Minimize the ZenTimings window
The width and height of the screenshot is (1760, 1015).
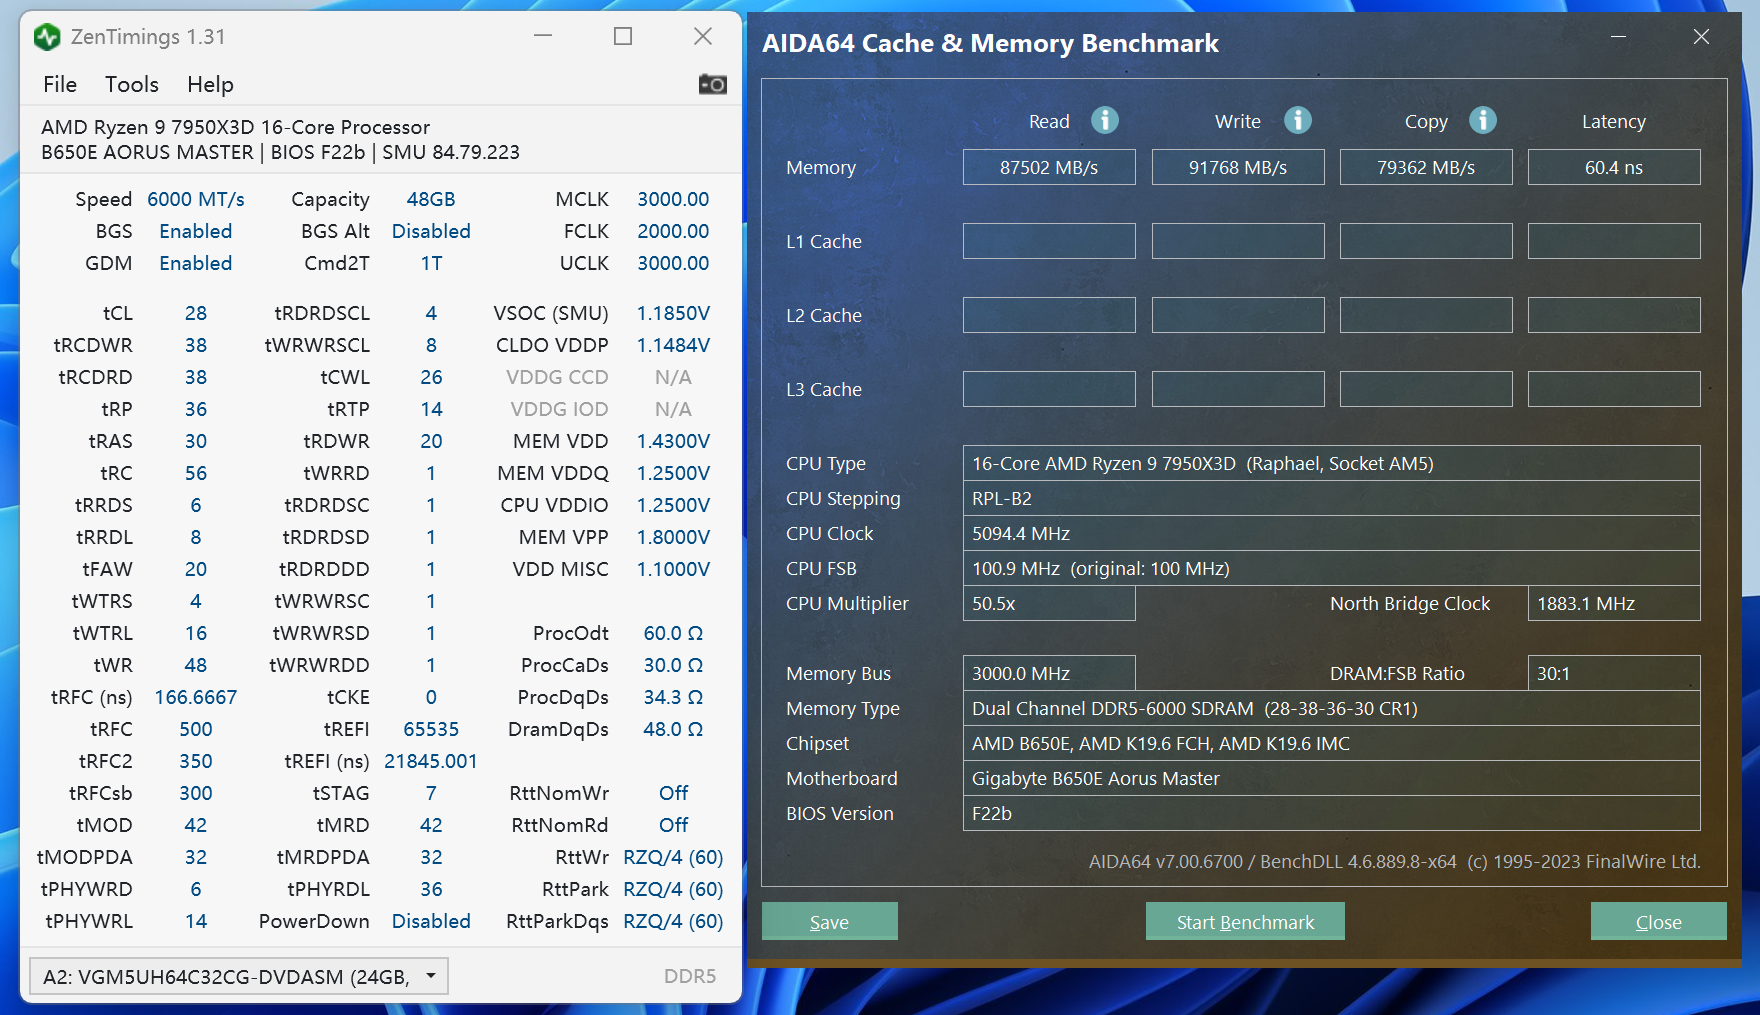point(543,36)
